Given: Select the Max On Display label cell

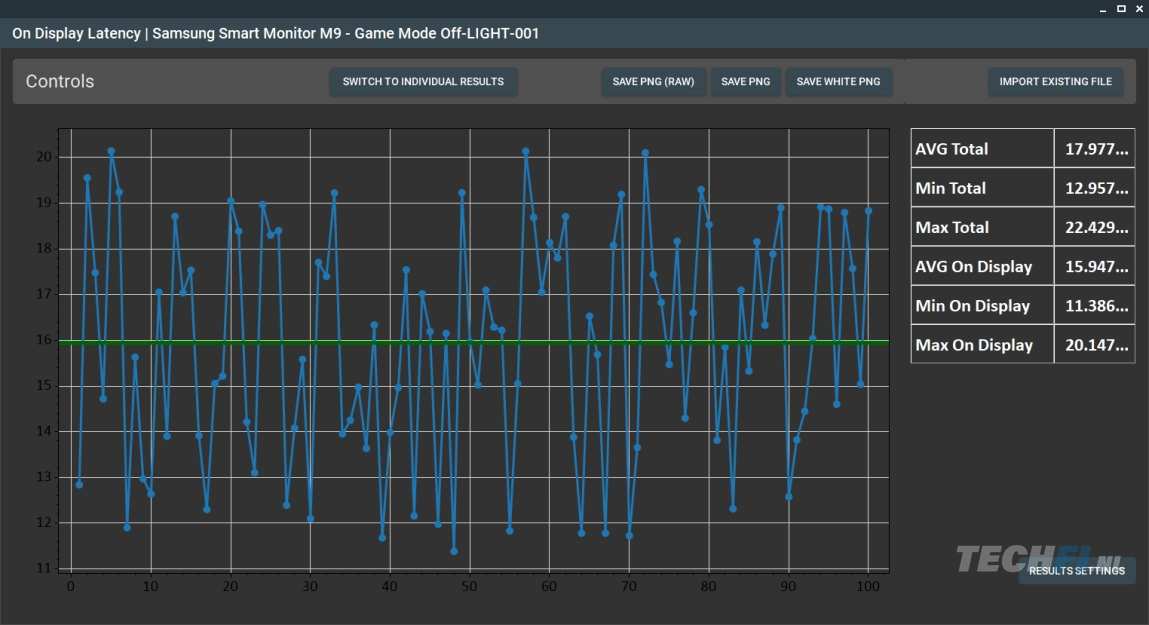Looking at the screenshot, I should pos(982,345).
